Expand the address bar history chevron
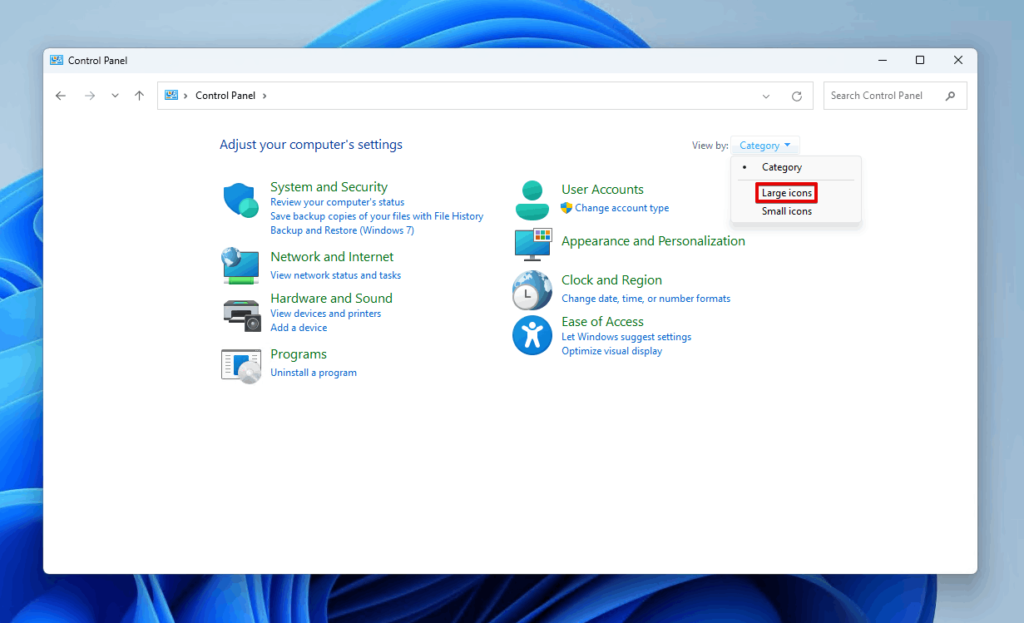Viewport: 1024px width, 623px height. (x=766, y=95)
